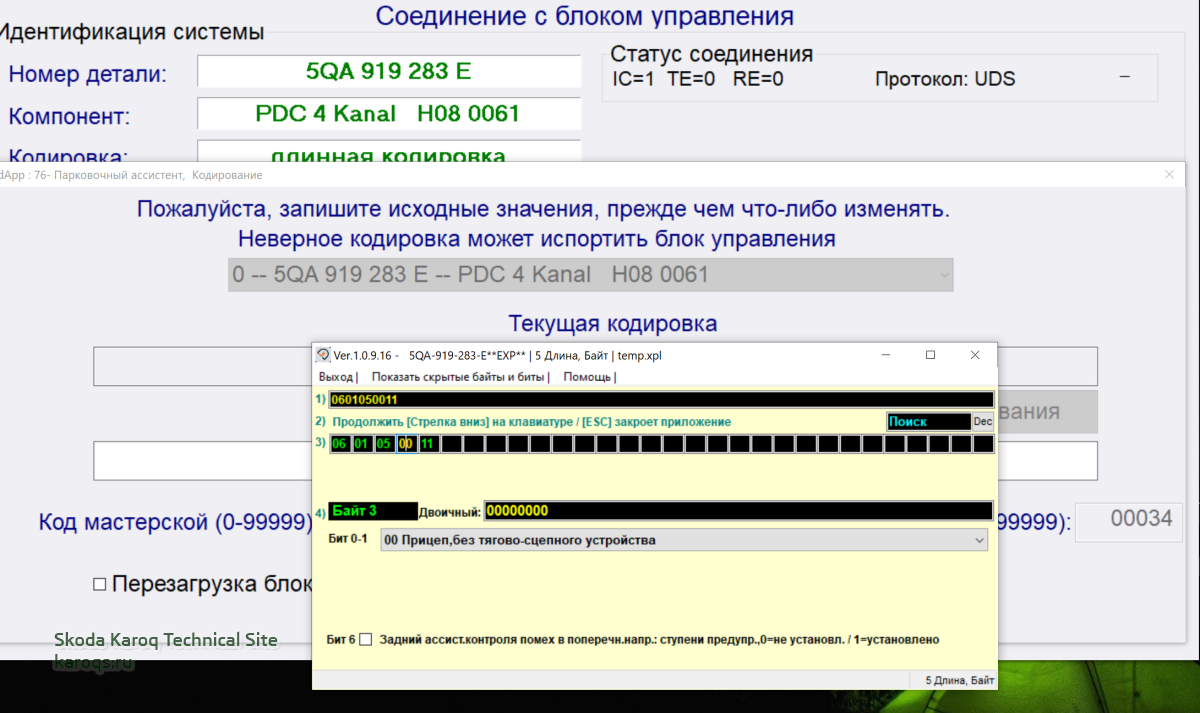Close the long coding helper window
Image resolution: width=1200 pixels, height=713 pixels.
click(x=975, y=355)
